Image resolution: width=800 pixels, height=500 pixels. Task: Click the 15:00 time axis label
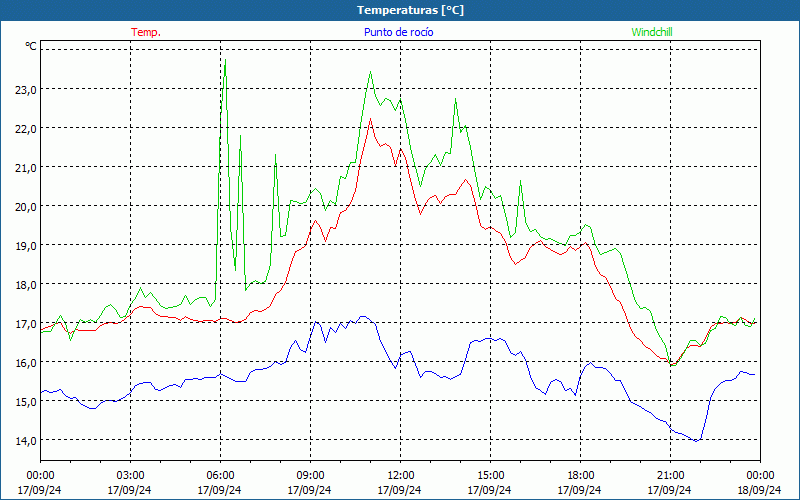490,475
